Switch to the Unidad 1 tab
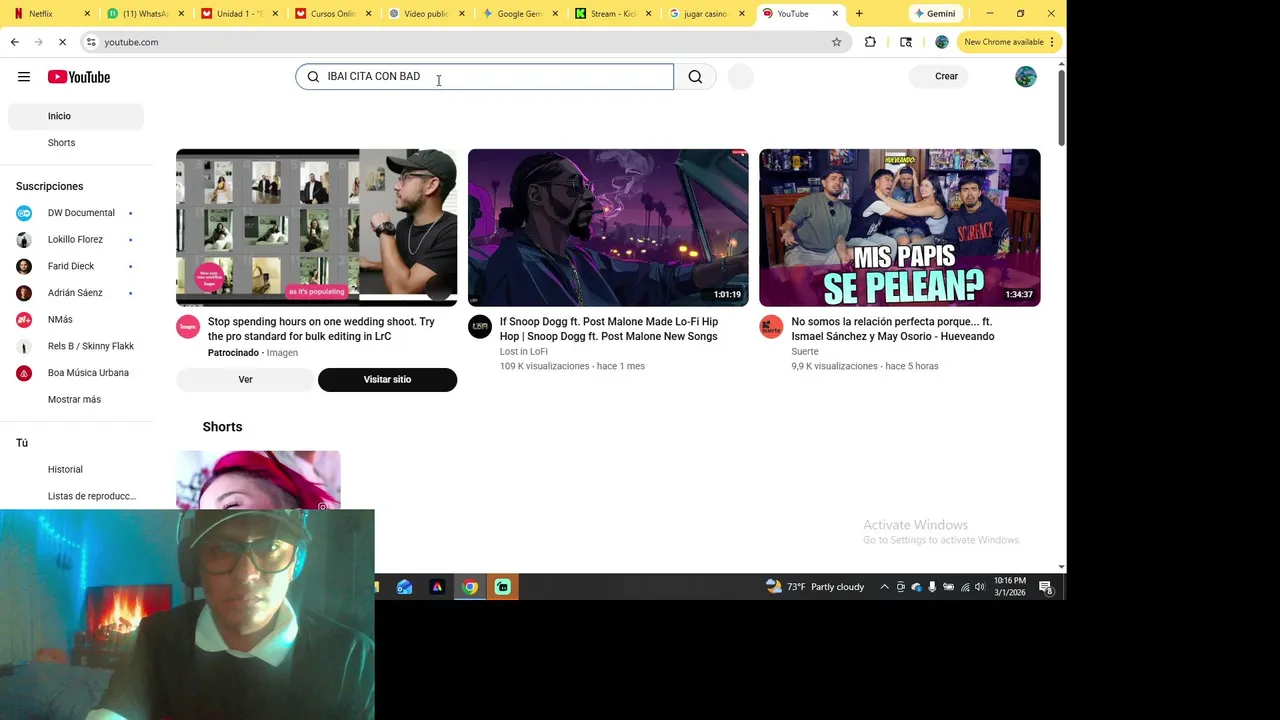1280x720 pixels. pos(240,14)
